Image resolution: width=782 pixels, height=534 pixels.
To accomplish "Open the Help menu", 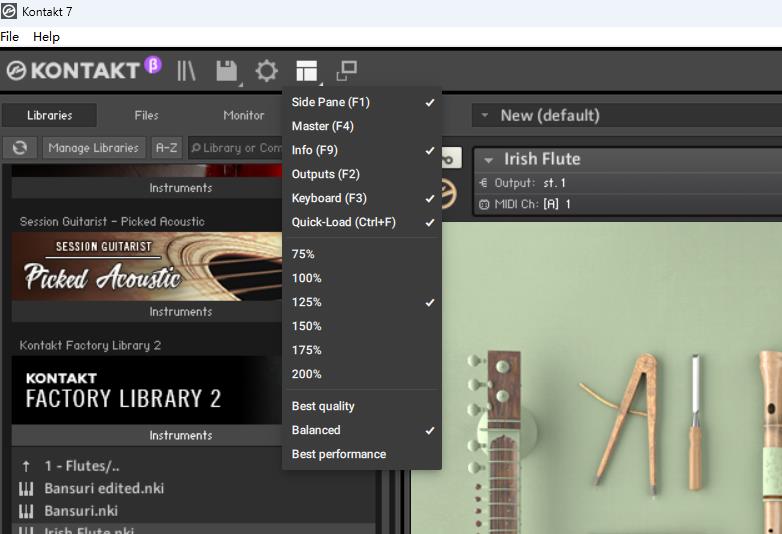I will (46, 37).
